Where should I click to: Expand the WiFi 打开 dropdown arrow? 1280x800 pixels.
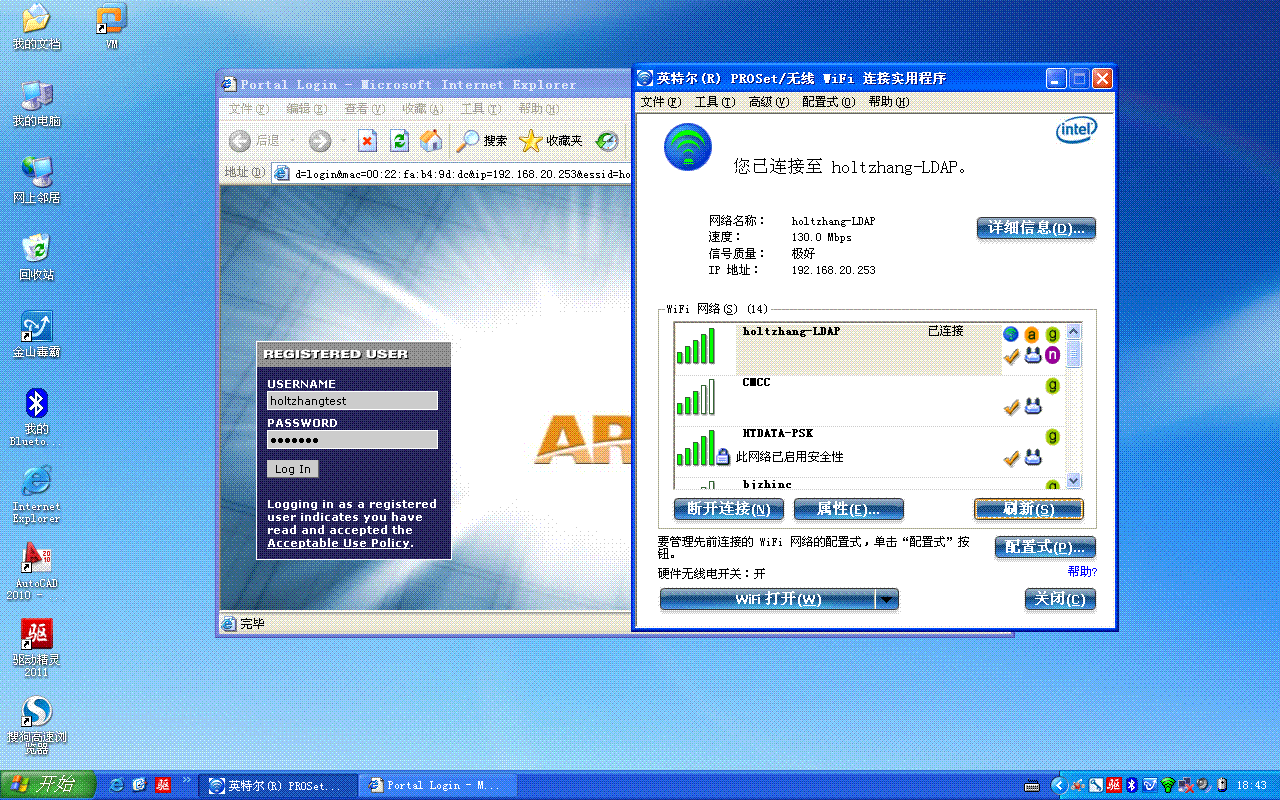(x=887, y=599)
